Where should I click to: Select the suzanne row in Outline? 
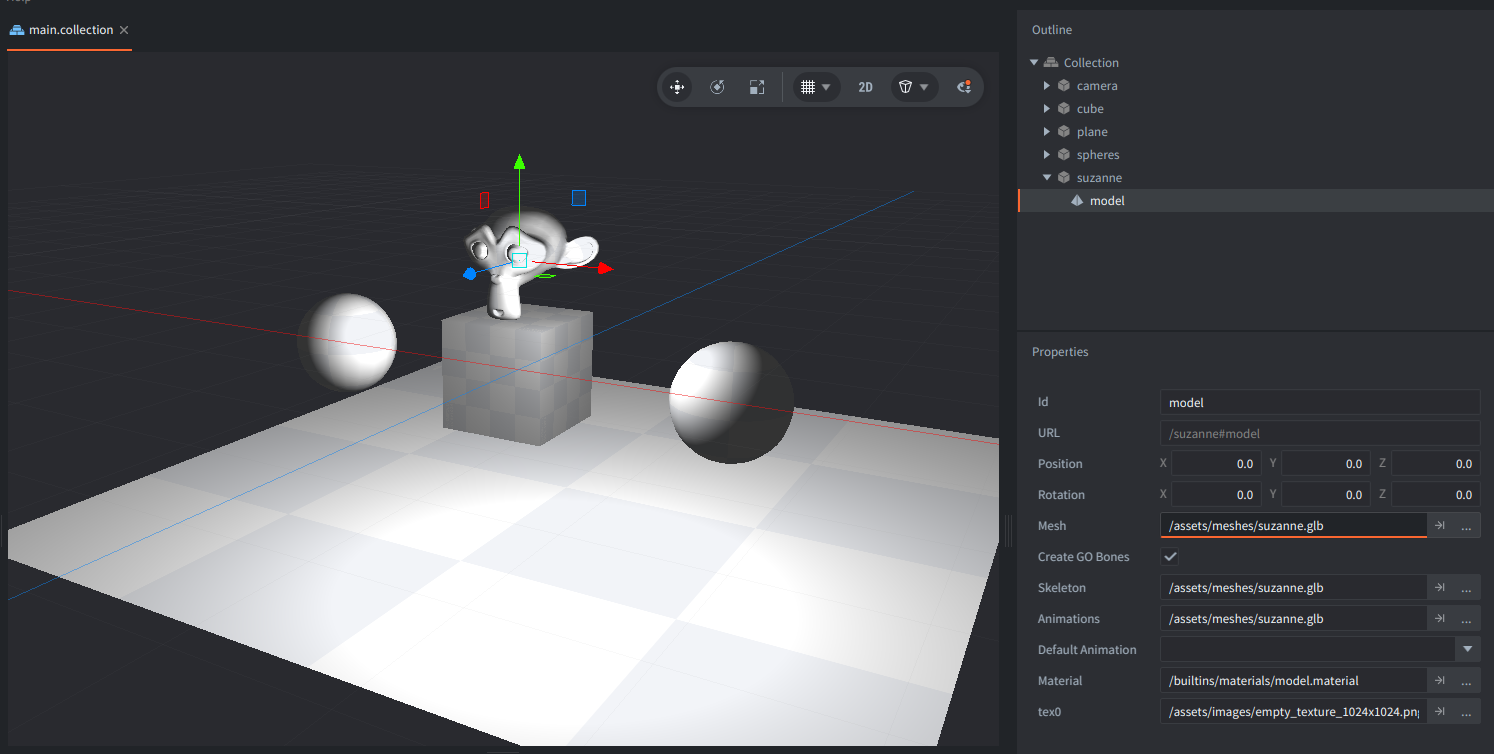[1255, 177]
